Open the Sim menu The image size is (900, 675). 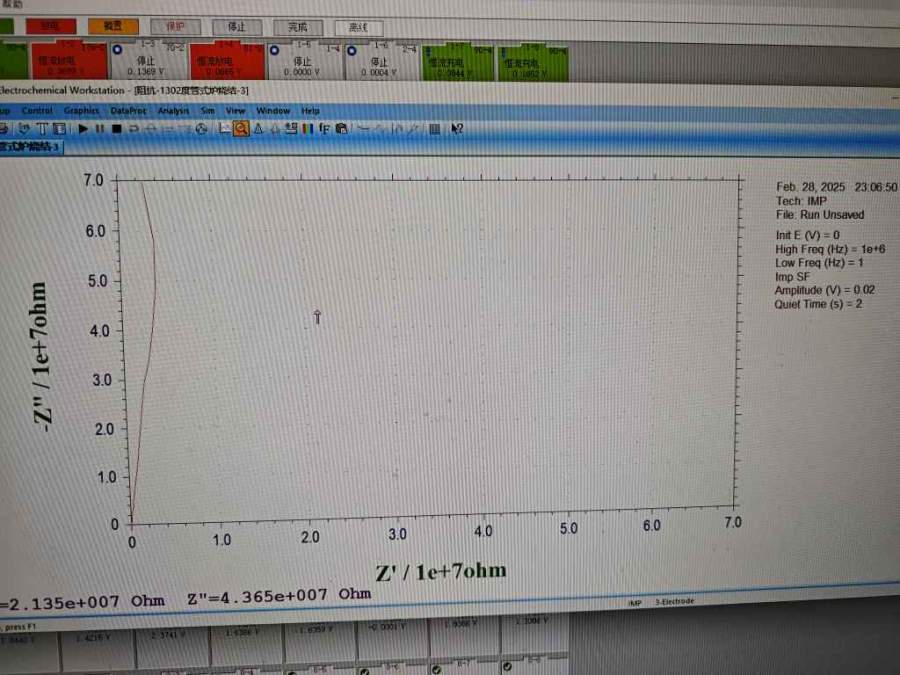[x=208, y=111]
